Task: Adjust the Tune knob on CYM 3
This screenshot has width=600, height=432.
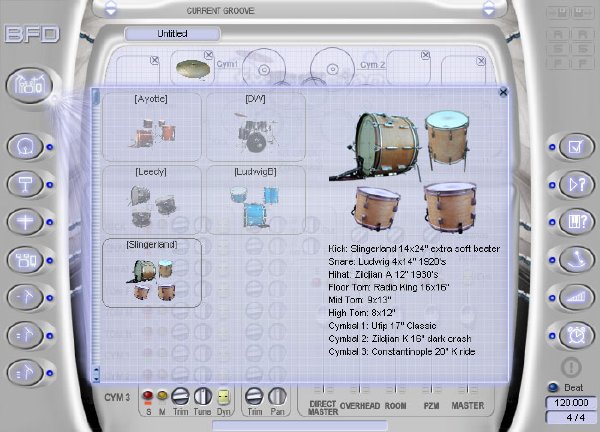Action: (203, 396)
